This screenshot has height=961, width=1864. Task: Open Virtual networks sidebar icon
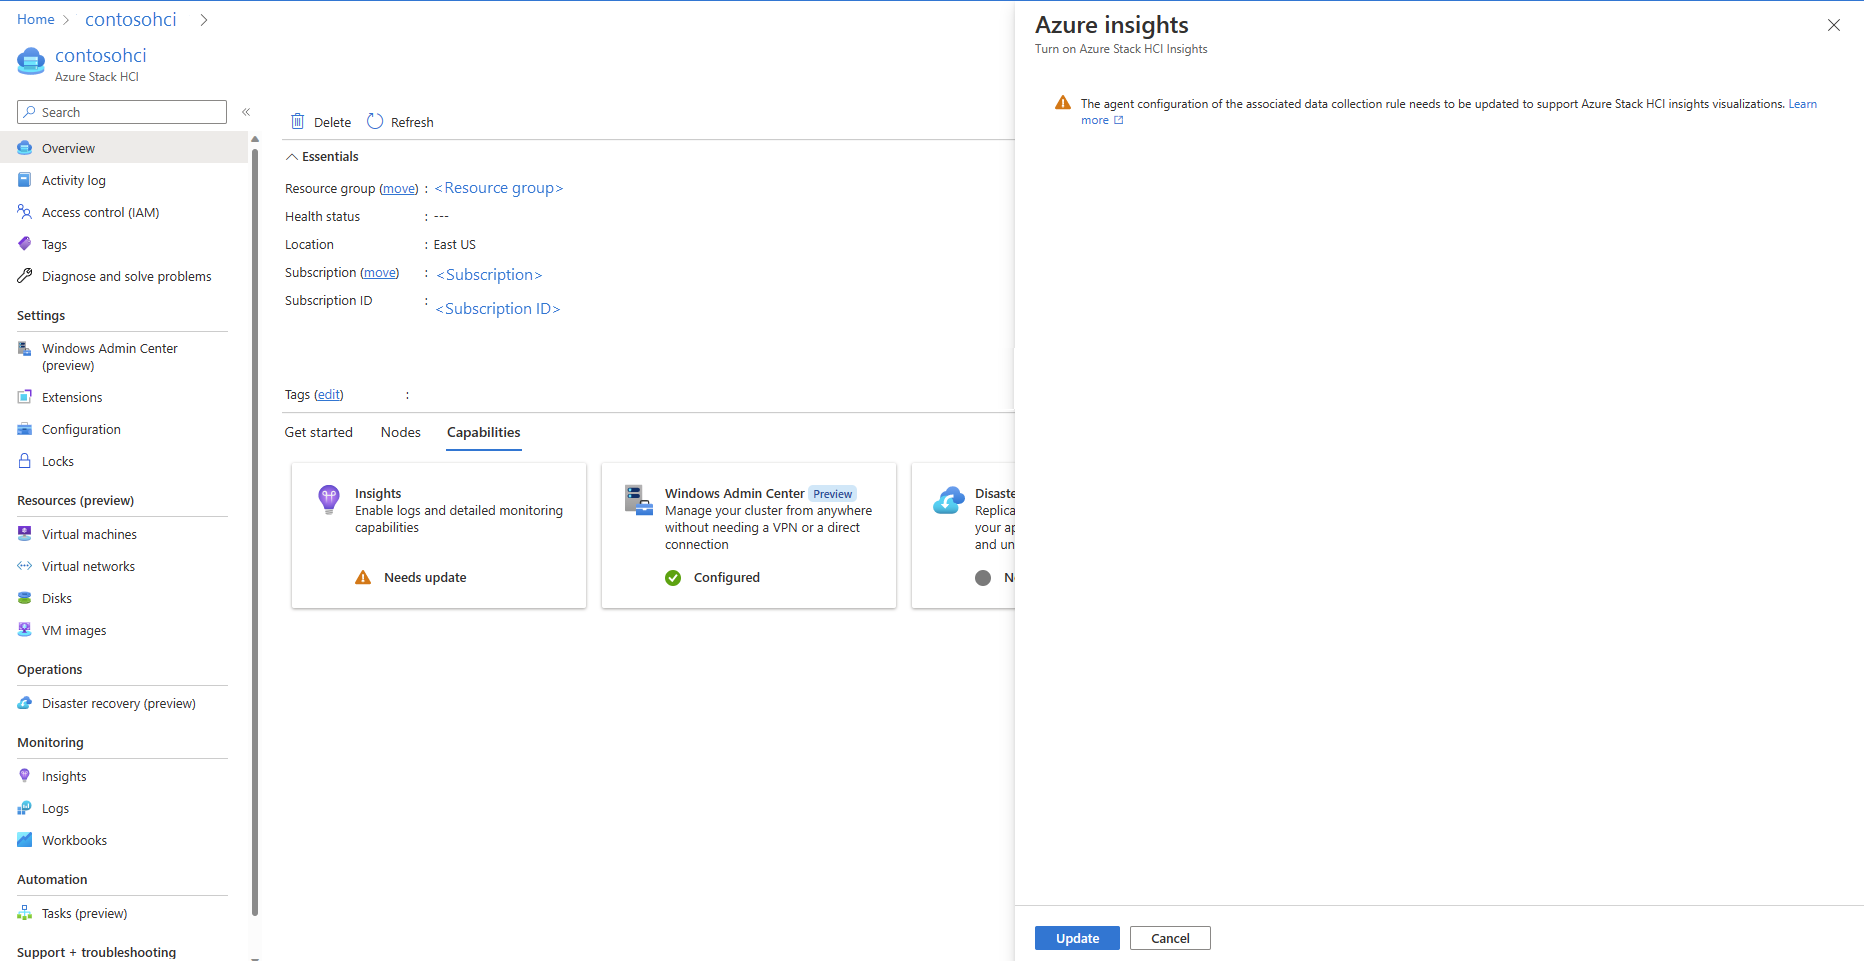coord(25,566)
